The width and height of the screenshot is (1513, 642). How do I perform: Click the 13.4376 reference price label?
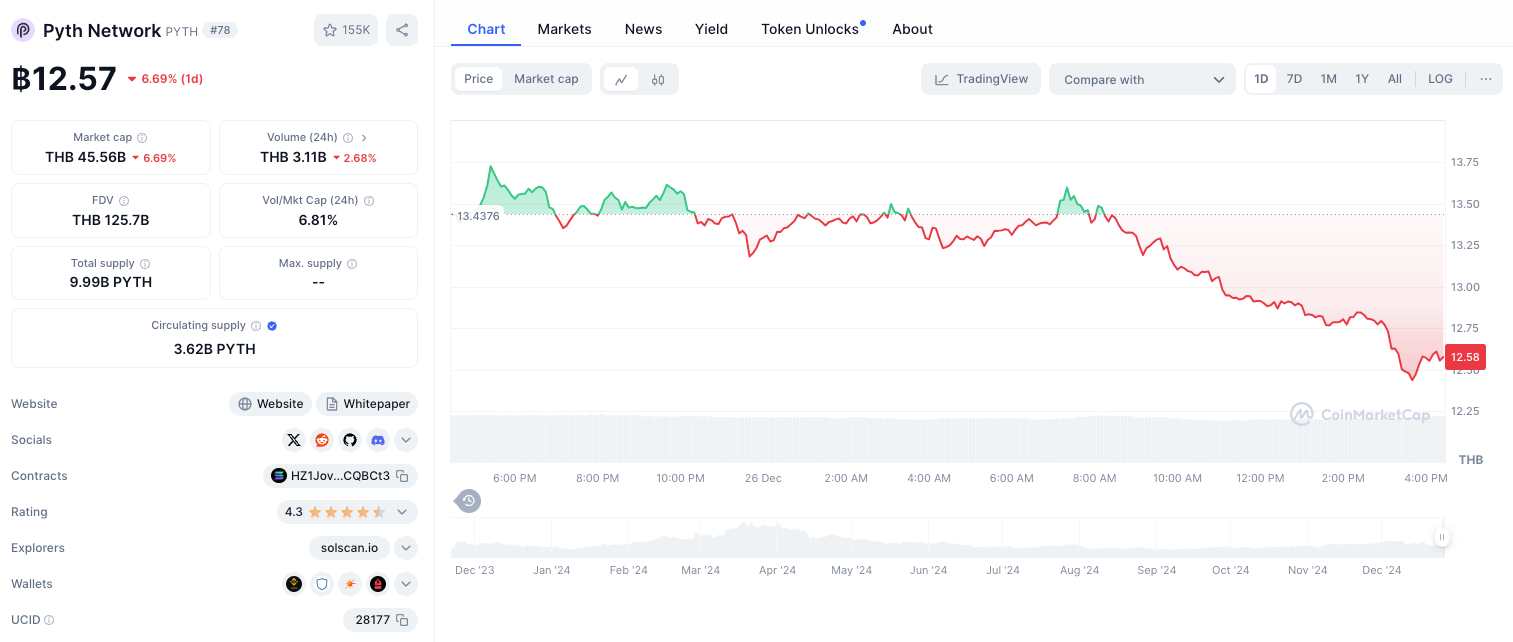click(478, 215)
